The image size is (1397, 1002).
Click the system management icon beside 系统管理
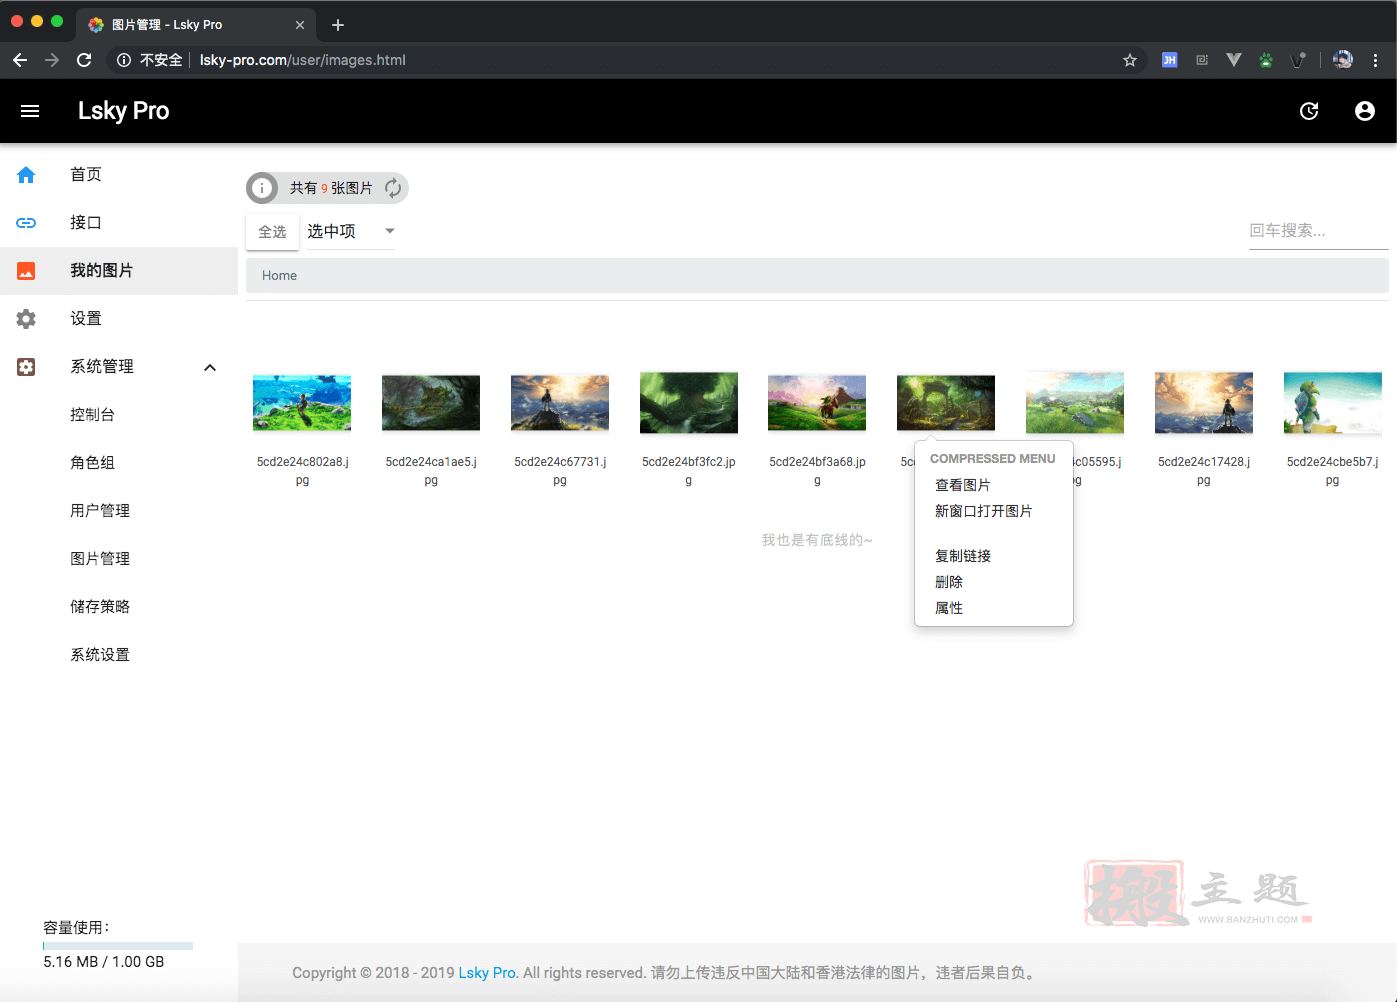point(26,367)
